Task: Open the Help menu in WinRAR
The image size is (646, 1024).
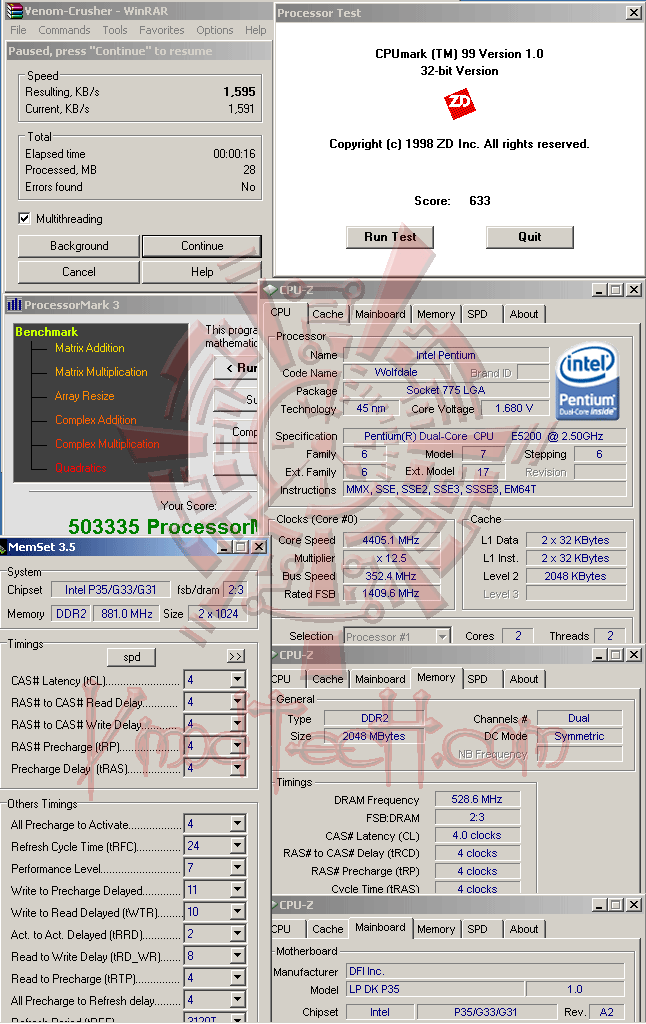Action: [255, 30]
